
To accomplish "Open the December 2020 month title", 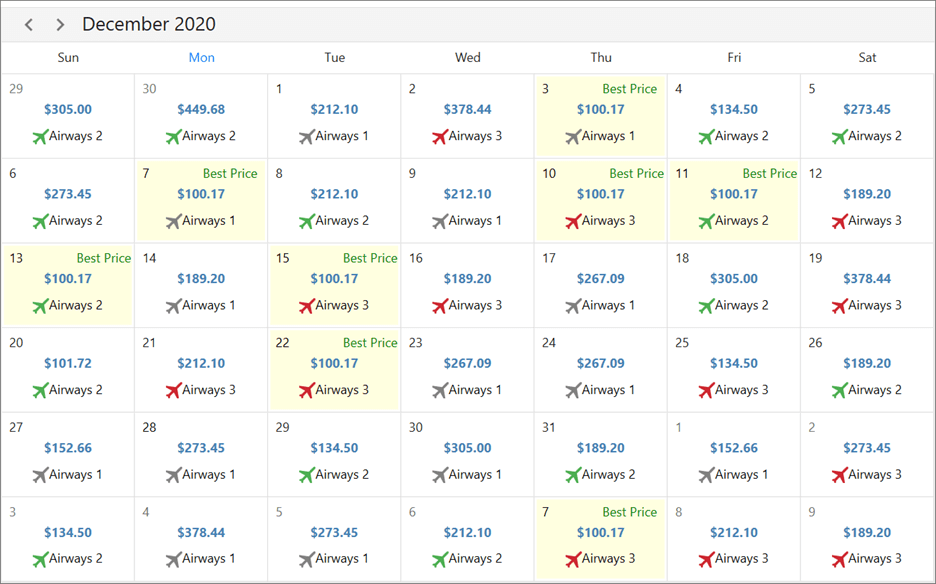I will [x=149, y=24].
